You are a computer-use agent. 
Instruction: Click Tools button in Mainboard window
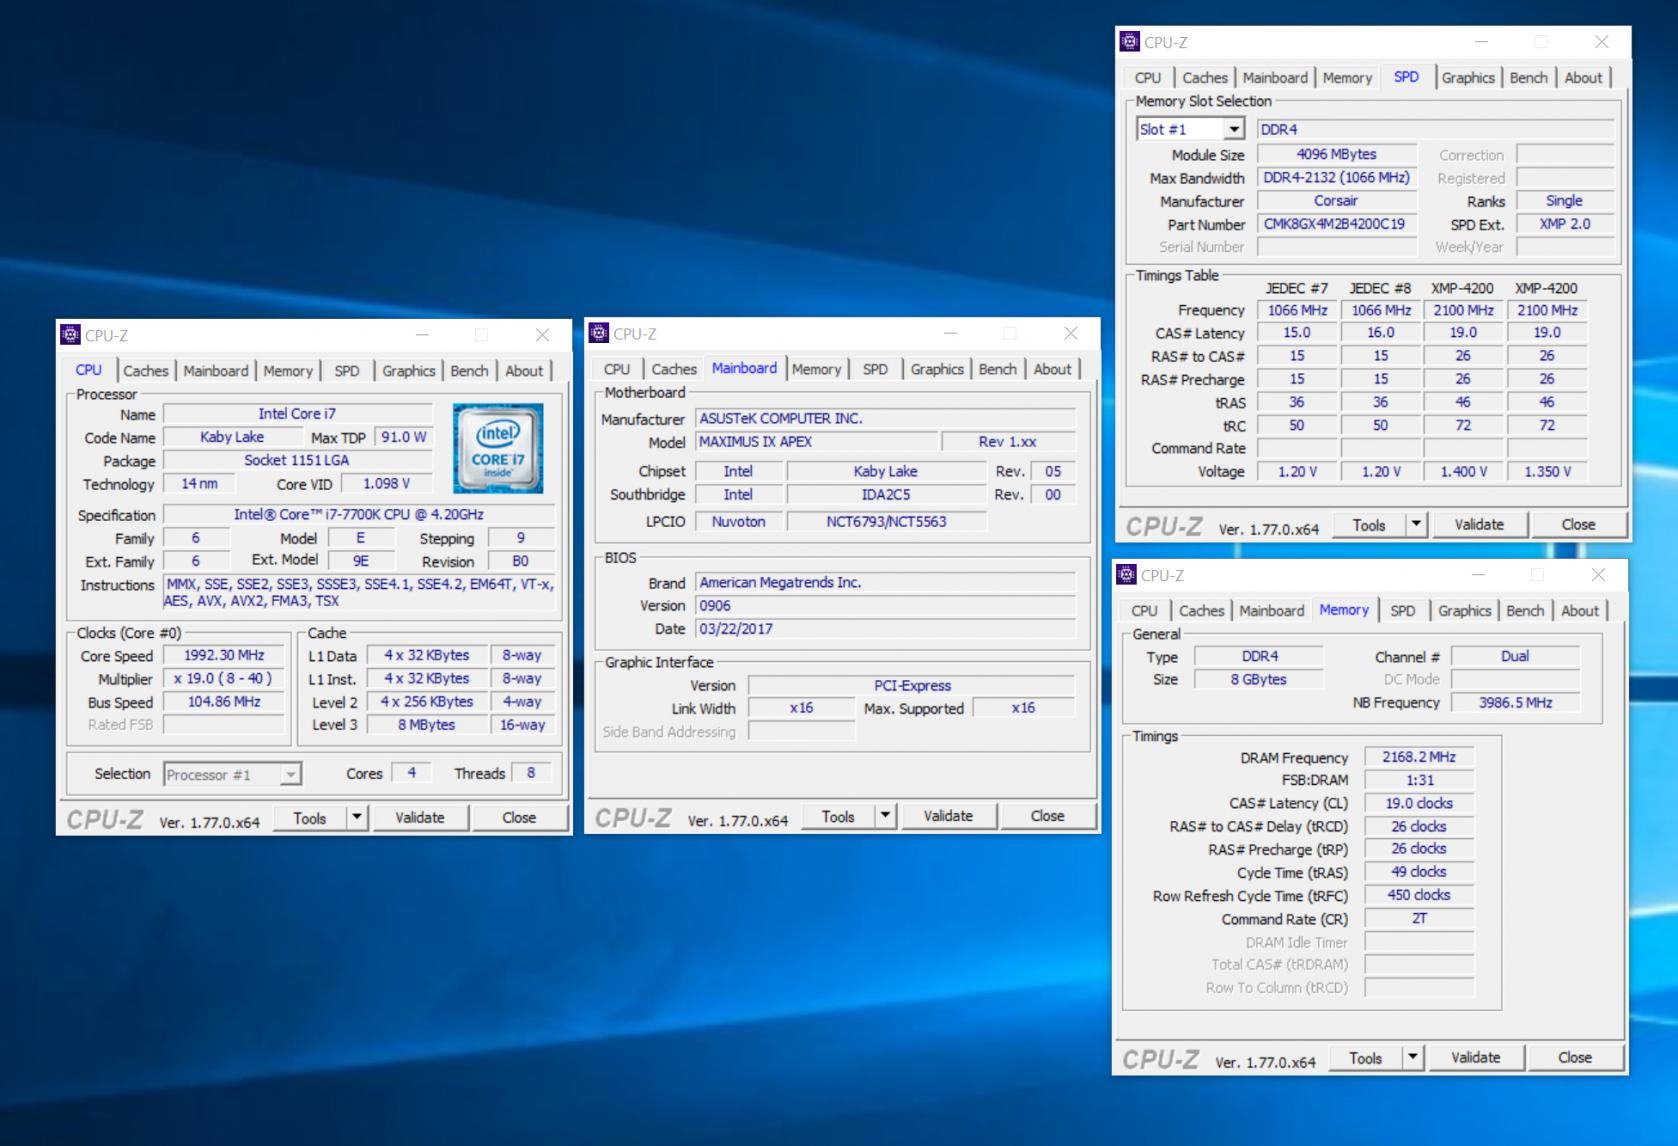[838, 815]
